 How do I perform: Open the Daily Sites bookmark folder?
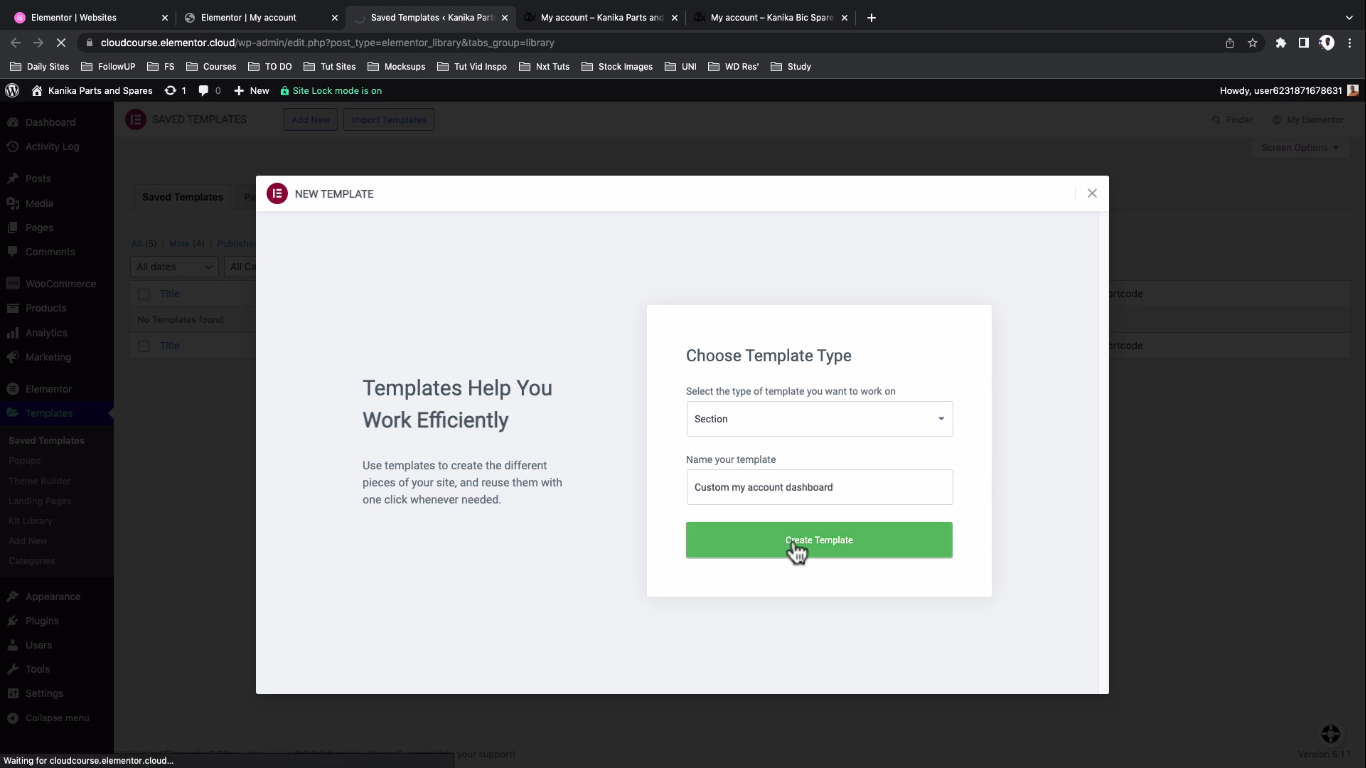click(x=39, y=67)
